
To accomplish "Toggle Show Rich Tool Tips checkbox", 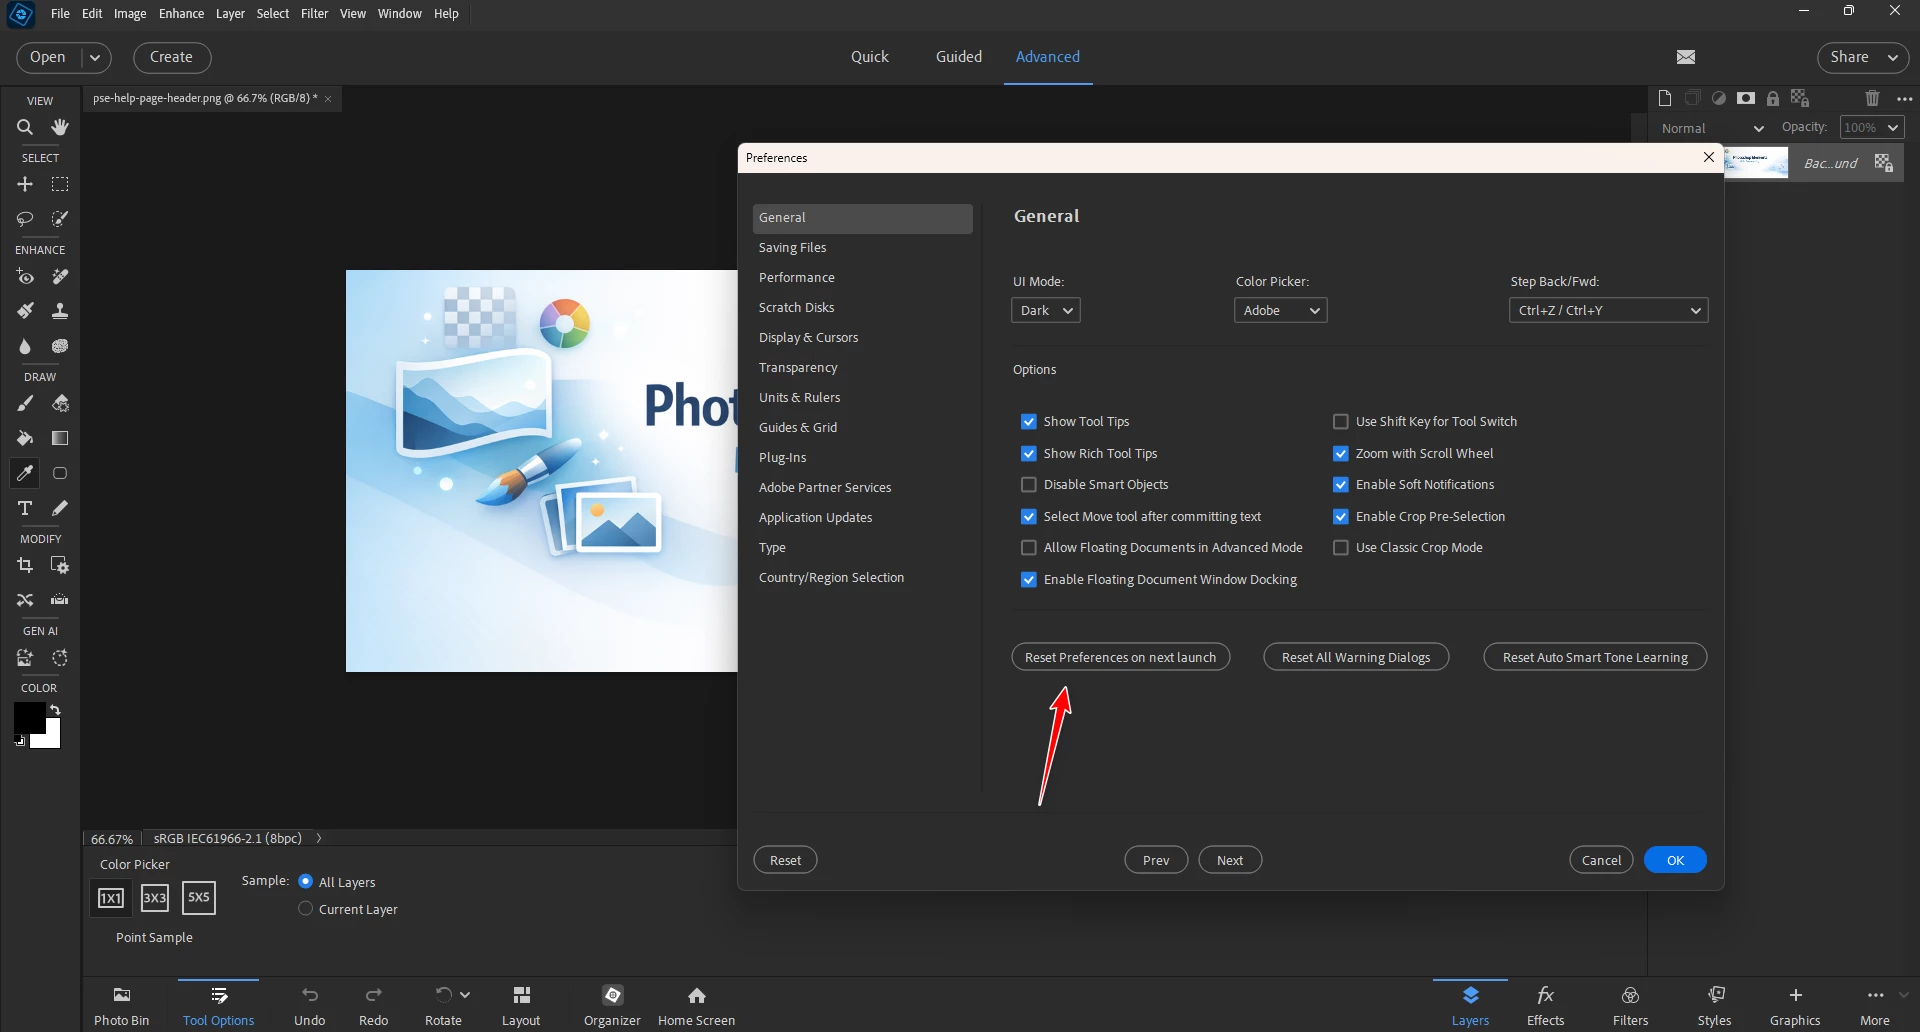I will pyautogui.click(x=1028, y=454).
